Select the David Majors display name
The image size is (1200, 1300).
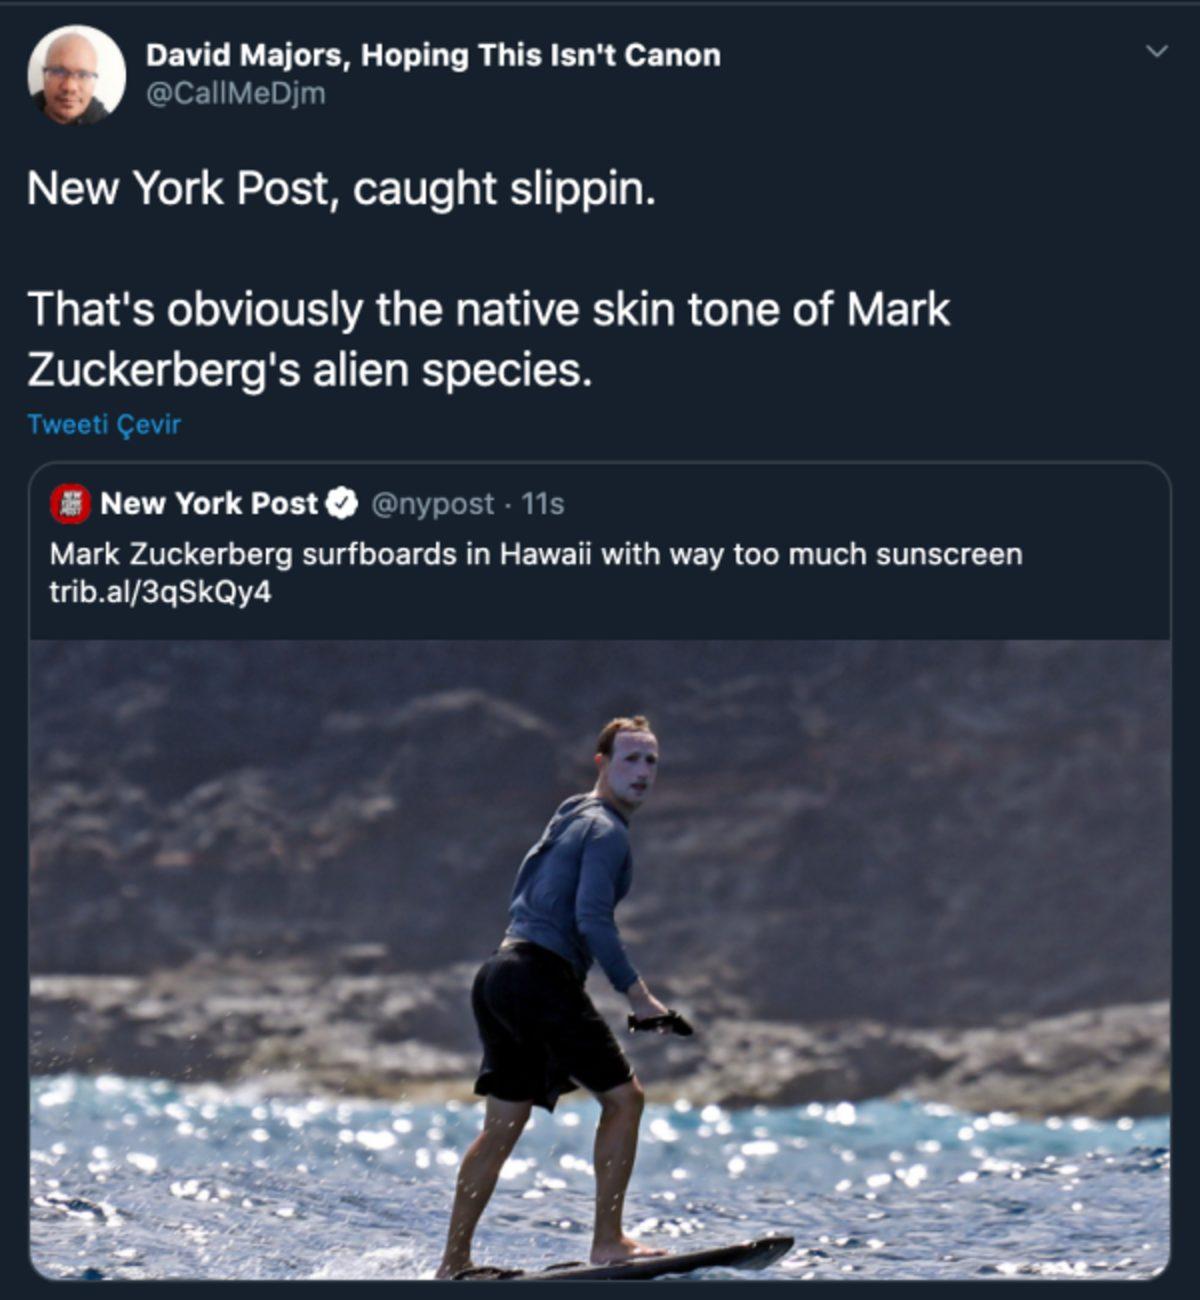(x=432, y=55)
